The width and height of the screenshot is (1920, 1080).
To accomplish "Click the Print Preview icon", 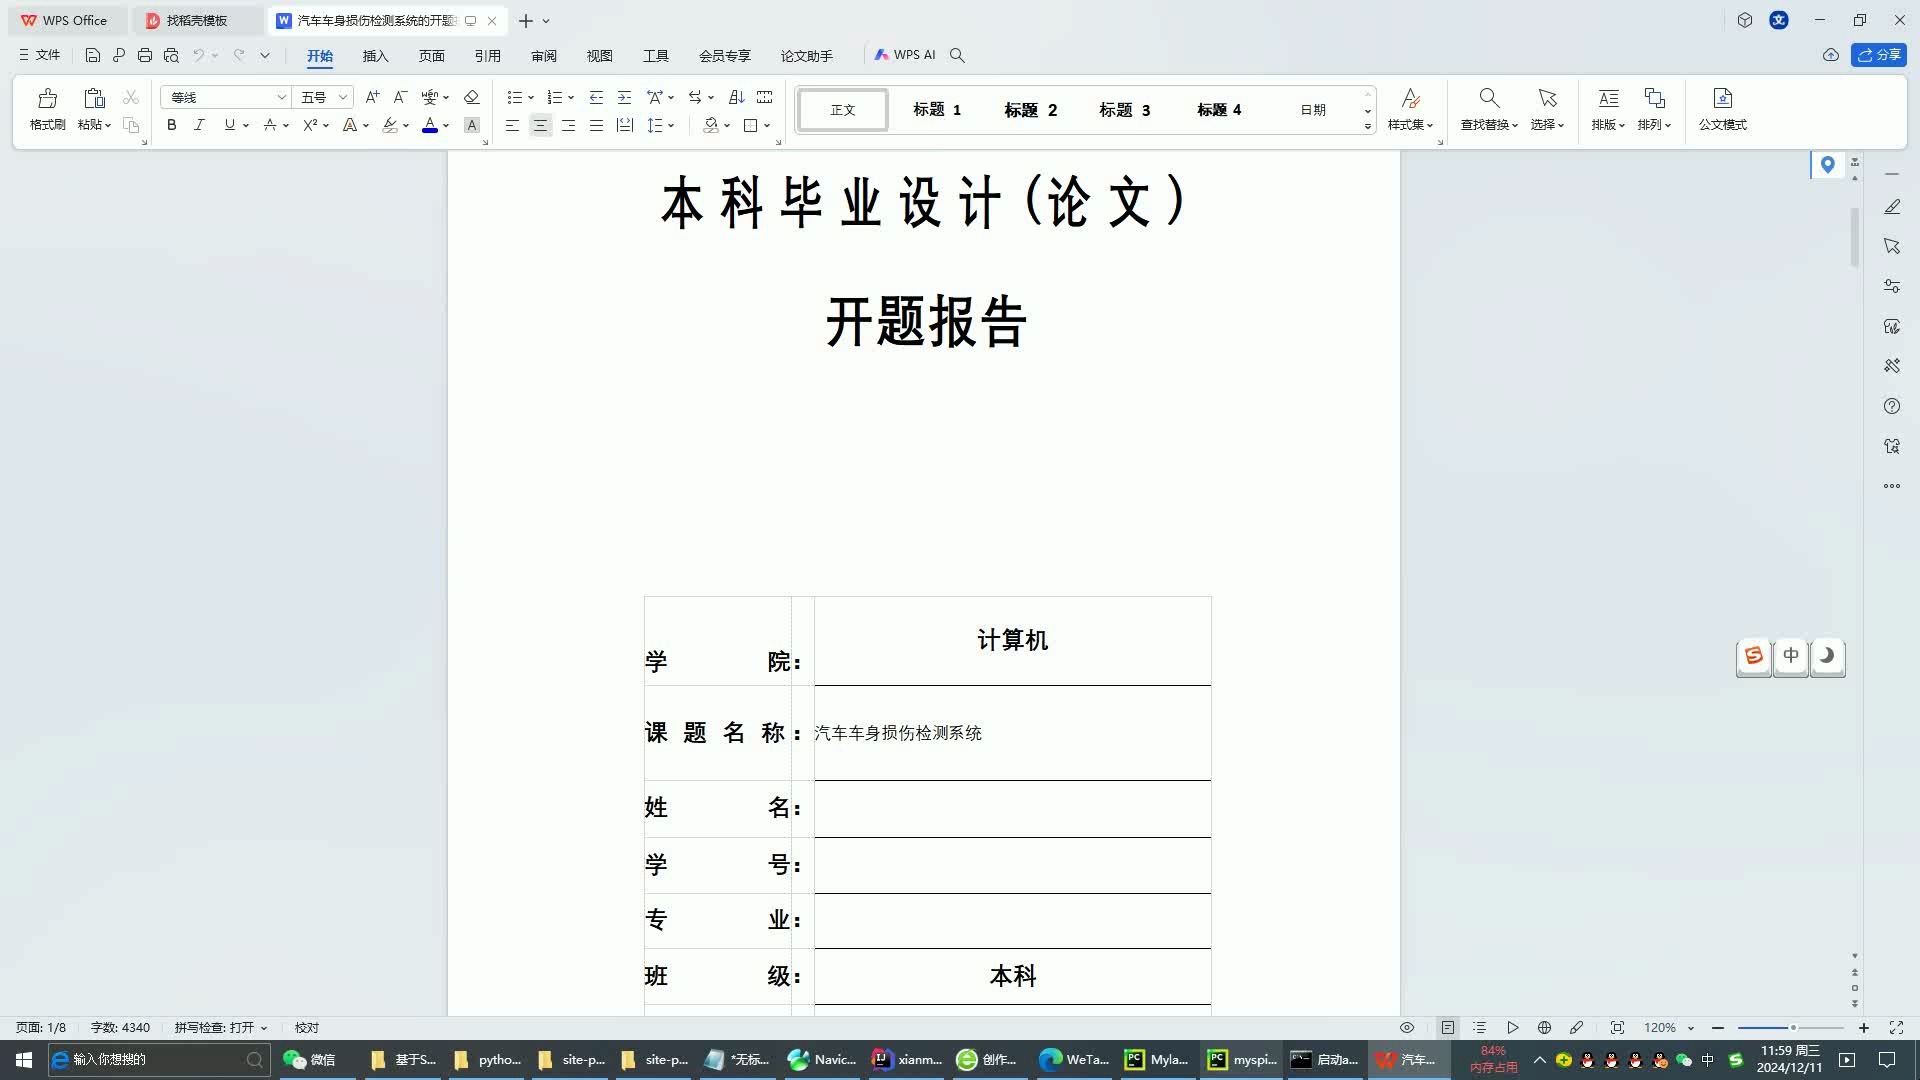I will click(171, 55).
